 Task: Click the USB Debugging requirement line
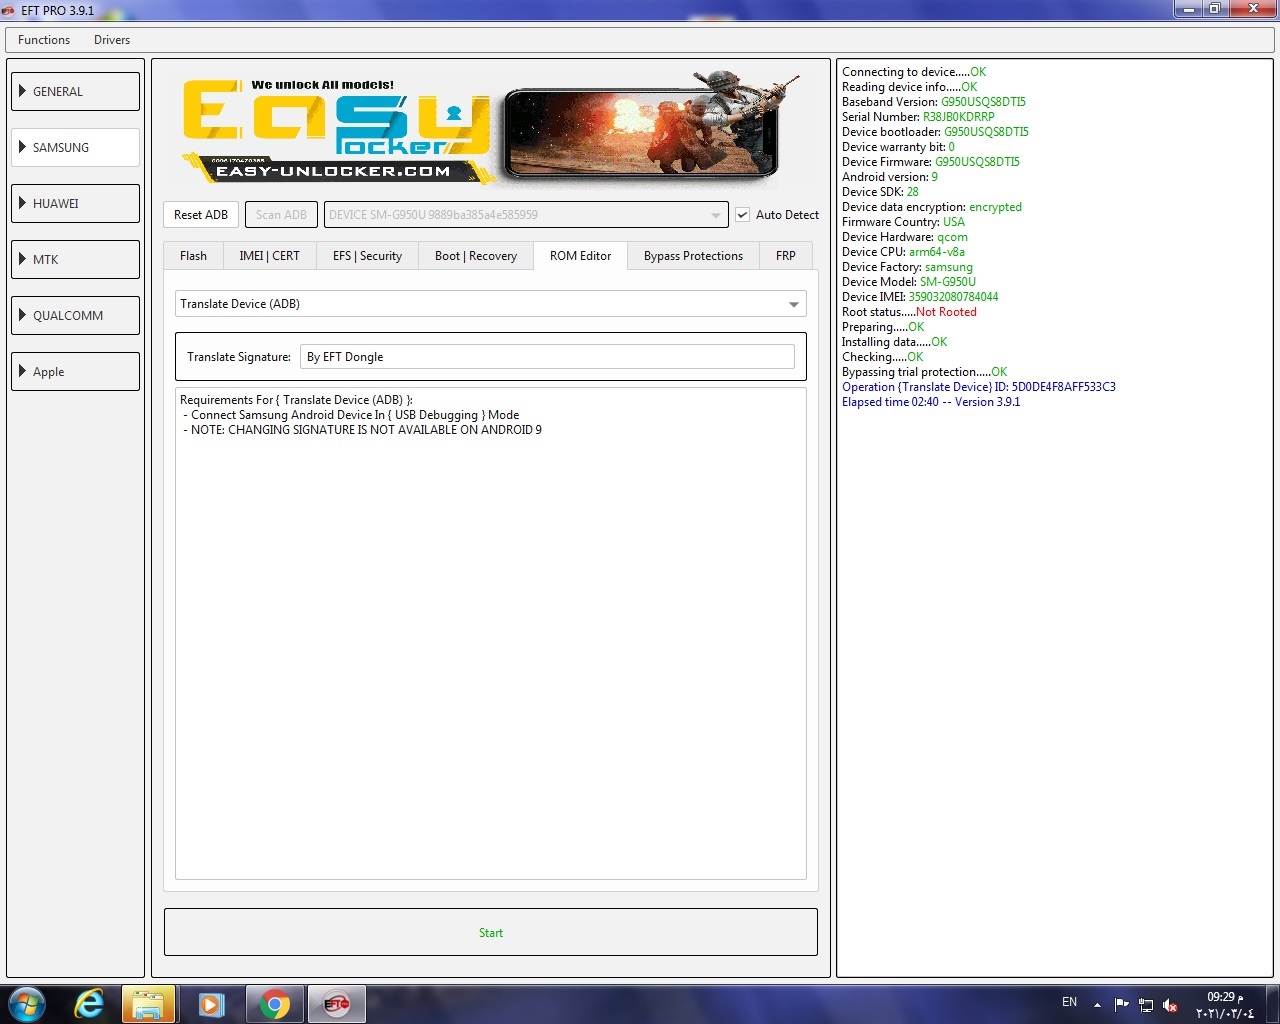[351, 415]
